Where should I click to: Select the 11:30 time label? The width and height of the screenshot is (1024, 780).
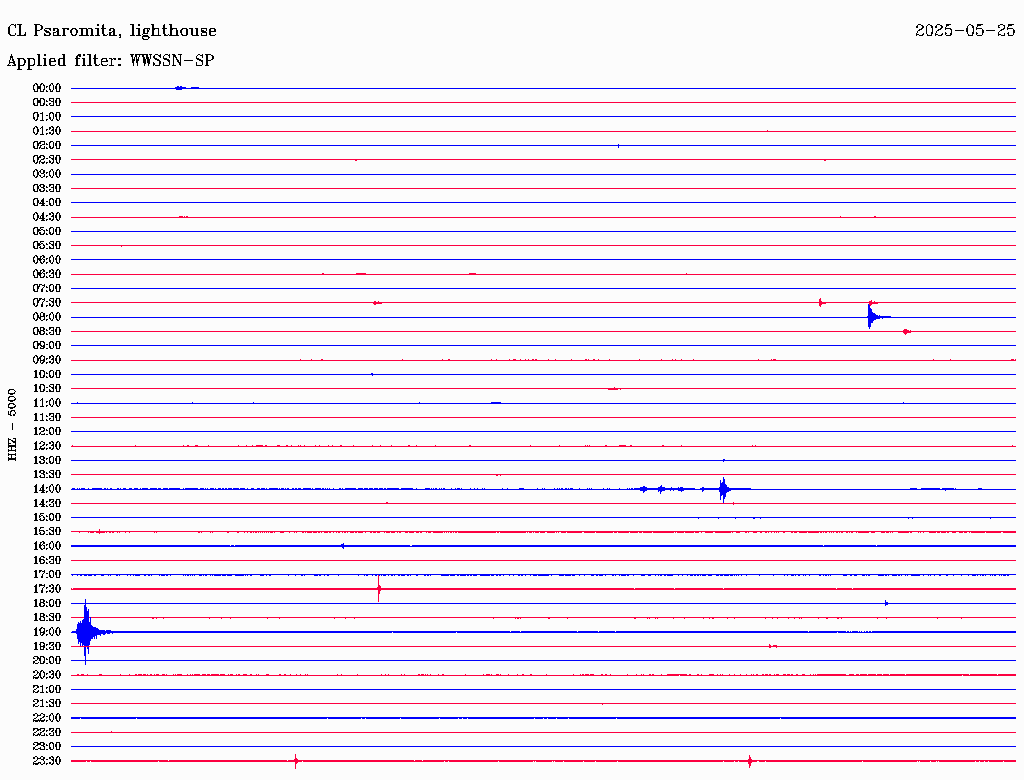(47, 417)
